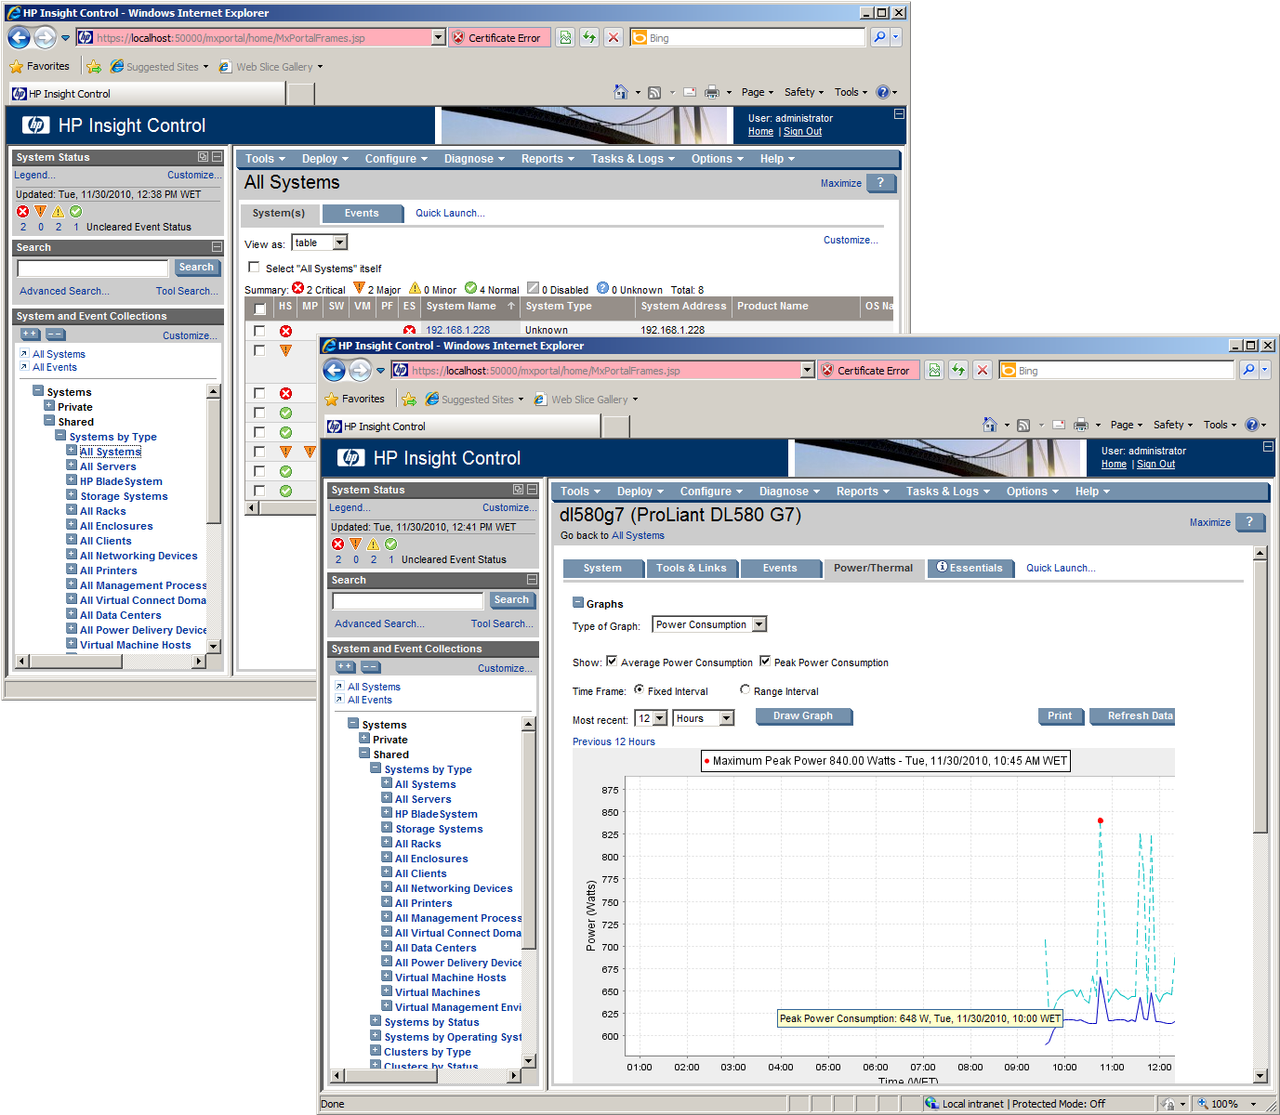Viewport: 1280px width, 1115px height.
Task: Click the major status icon in front System Status panel
Action: tap(356, 544)
